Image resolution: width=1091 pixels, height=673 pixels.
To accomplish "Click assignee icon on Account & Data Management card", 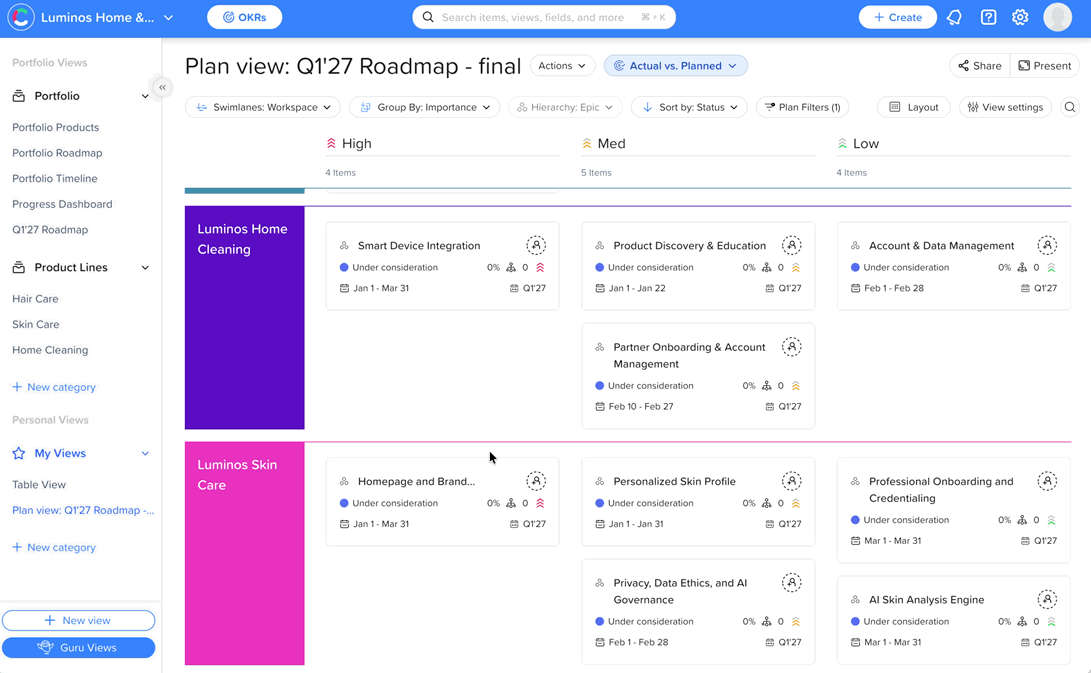I will point(1046,245).
